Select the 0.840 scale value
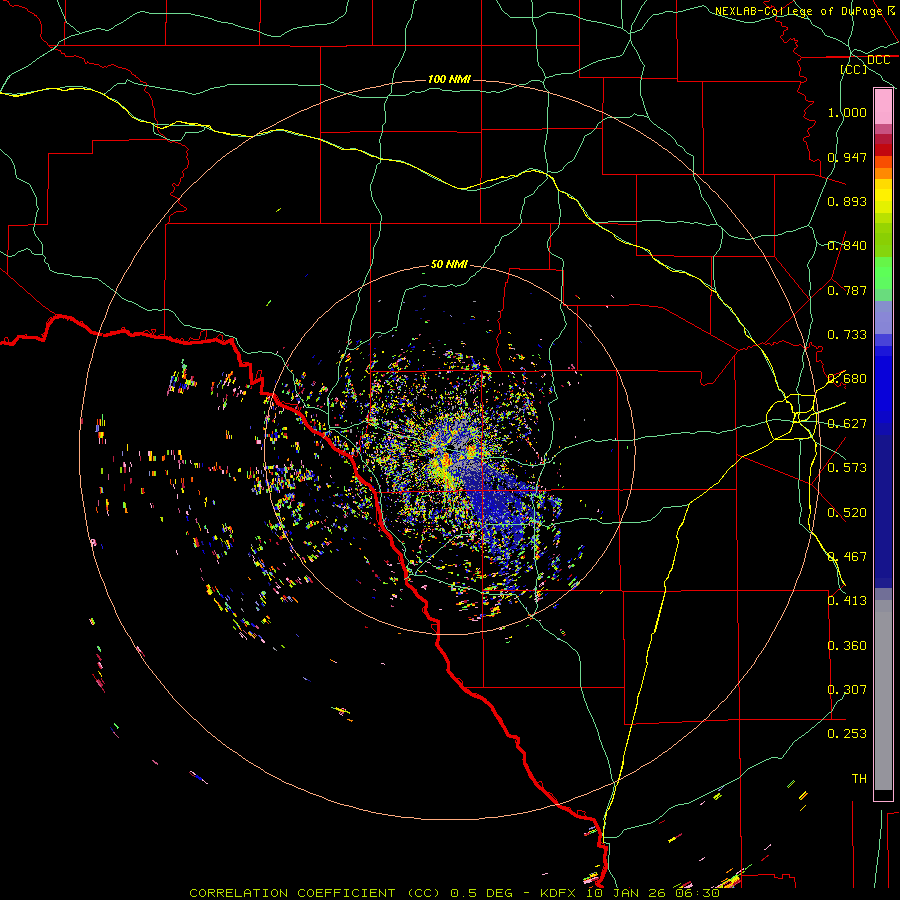 (x=847, y=246)
